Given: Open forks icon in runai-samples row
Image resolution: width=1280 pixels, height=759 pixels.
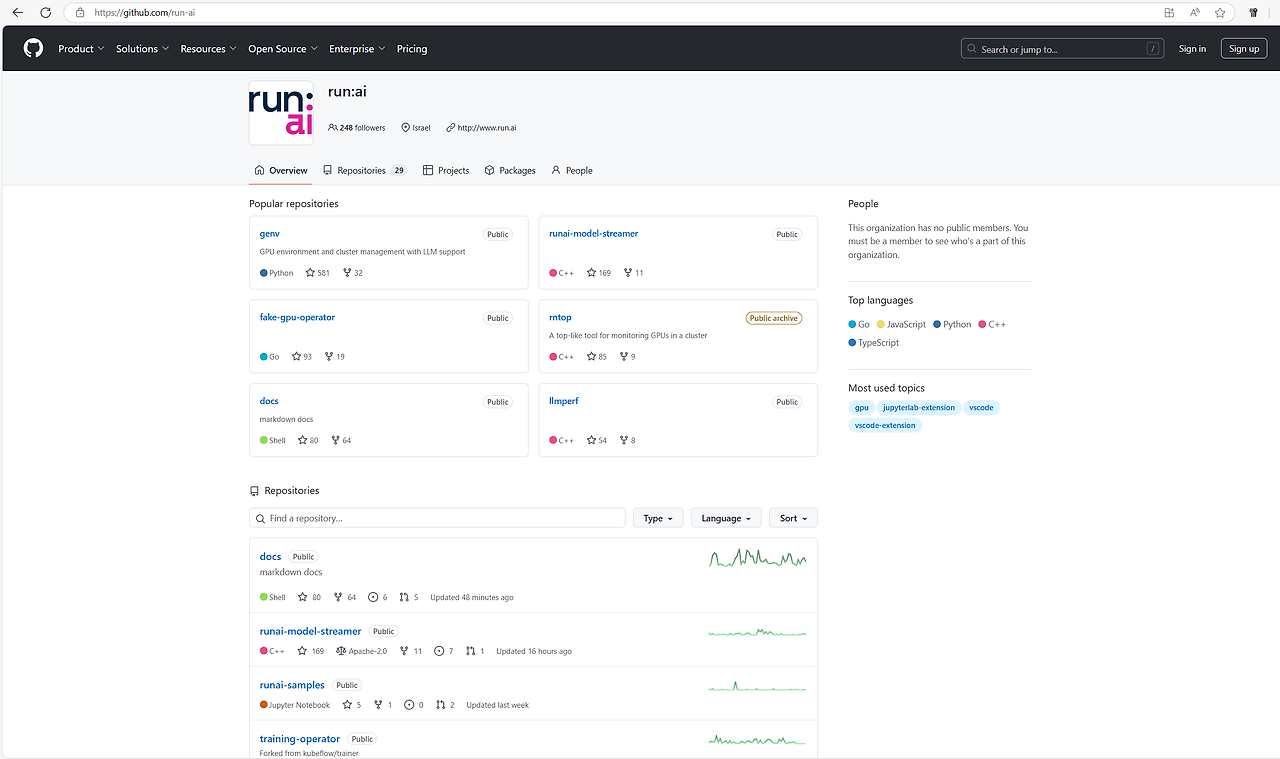Looking at the screenshot, I should [x=378, y=705].
